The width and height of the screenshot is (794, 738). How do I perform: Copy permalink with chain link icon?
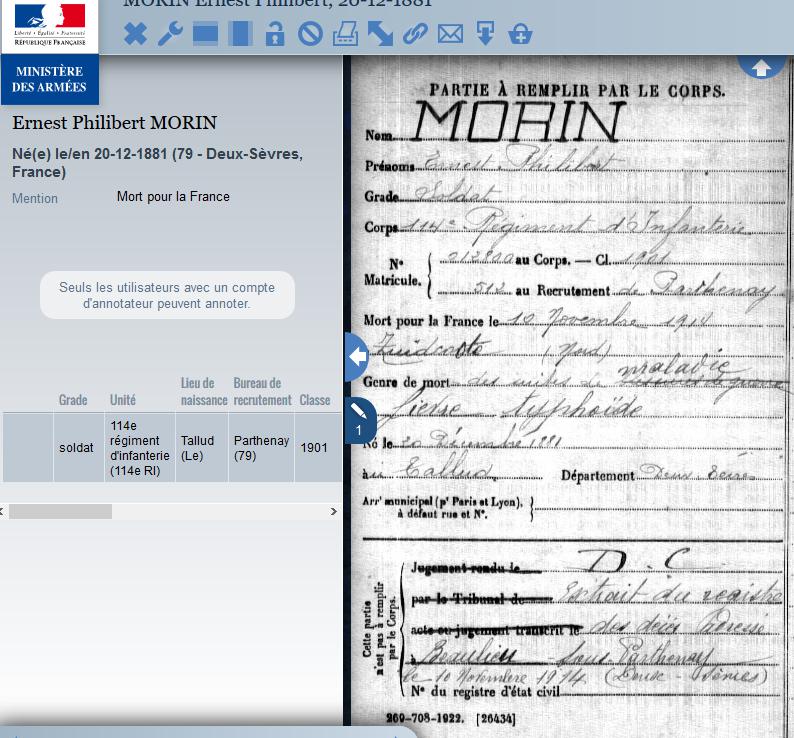point(415,34)
